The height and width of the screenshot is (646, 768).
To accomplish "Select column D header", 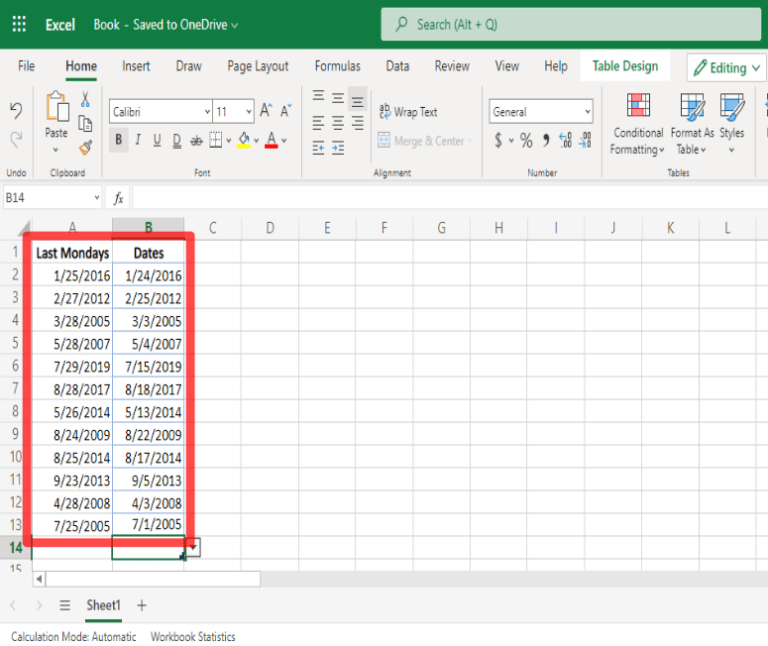I will 270,228.
